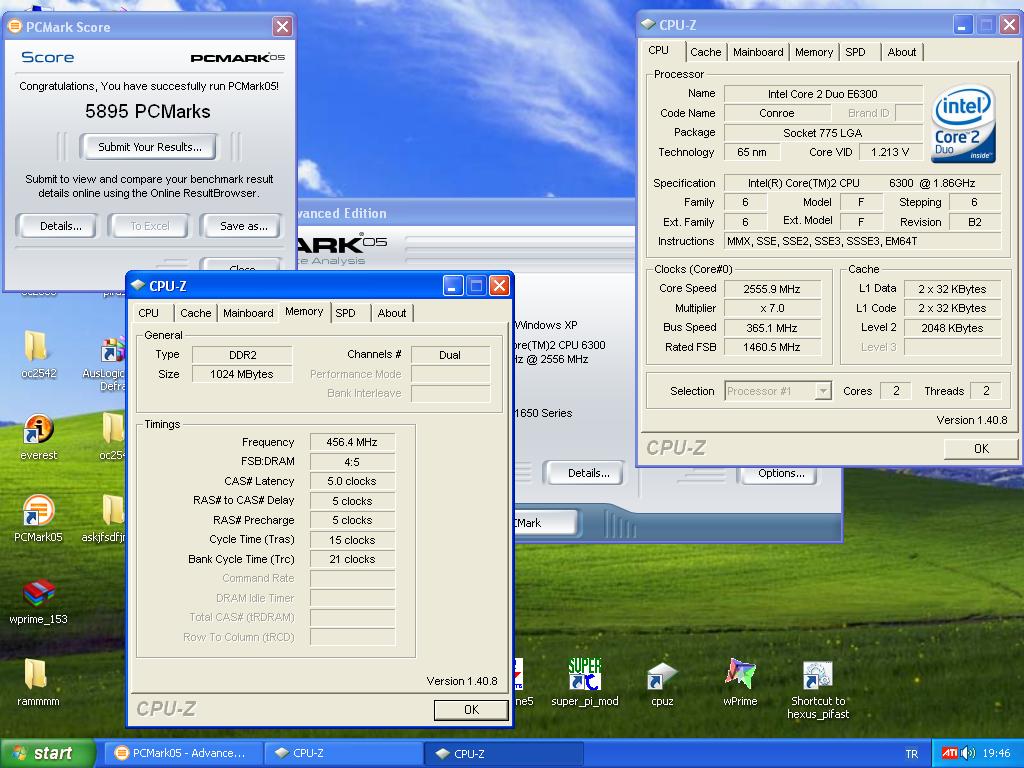Viewport: 1024px width, 768px height.
Task: Click the Channels # Dual value
Action: click(x=450, y=355)
